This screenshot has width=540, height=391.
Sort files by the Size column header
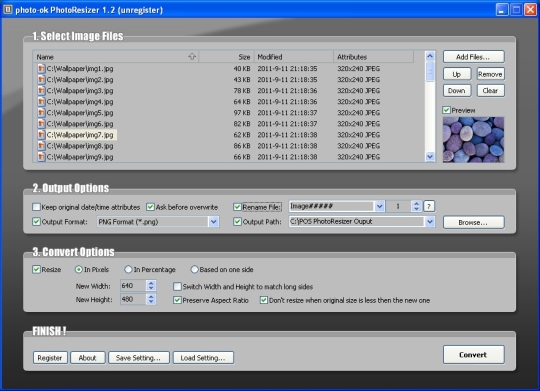coord(226,56)
